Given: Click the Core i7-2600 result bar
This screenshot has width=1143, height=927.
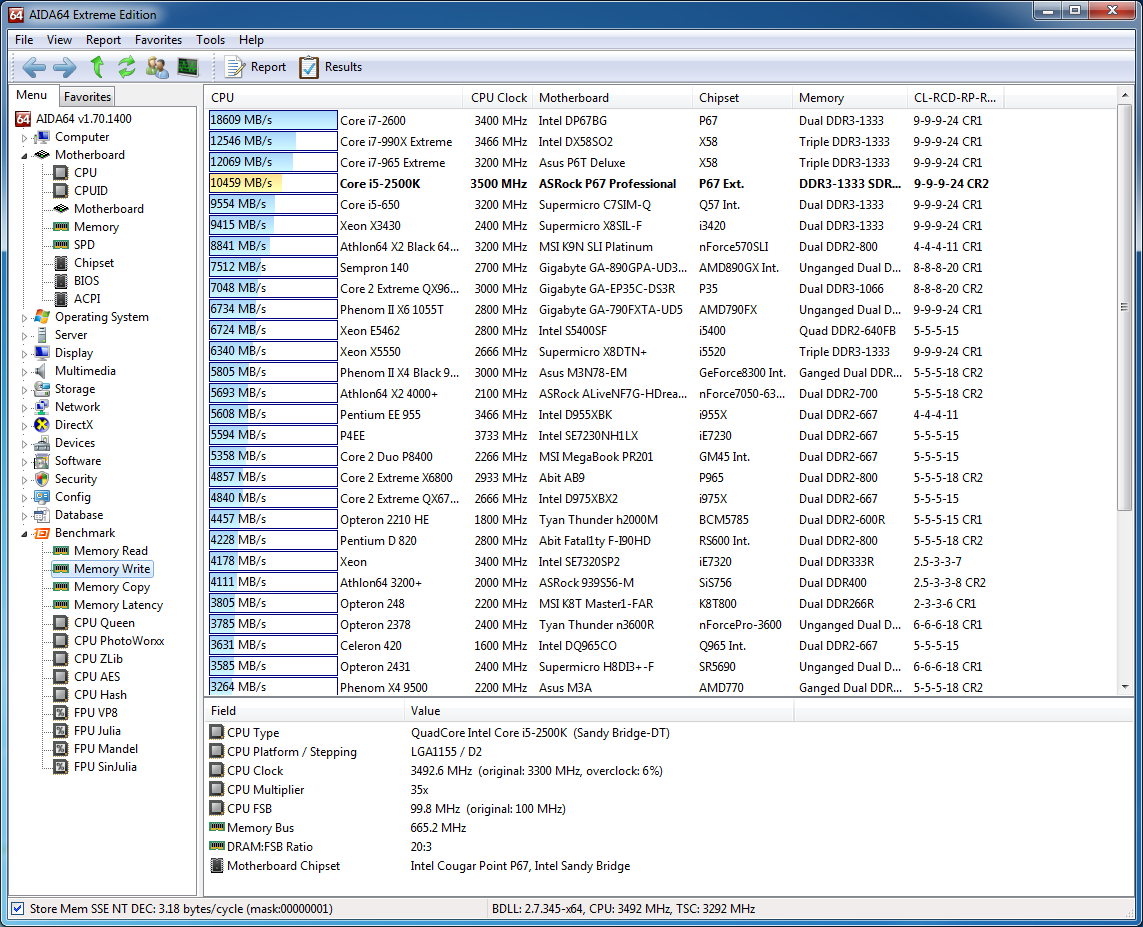Looking at the screenshot, I should pyautogui.click(x=272, y=120).
